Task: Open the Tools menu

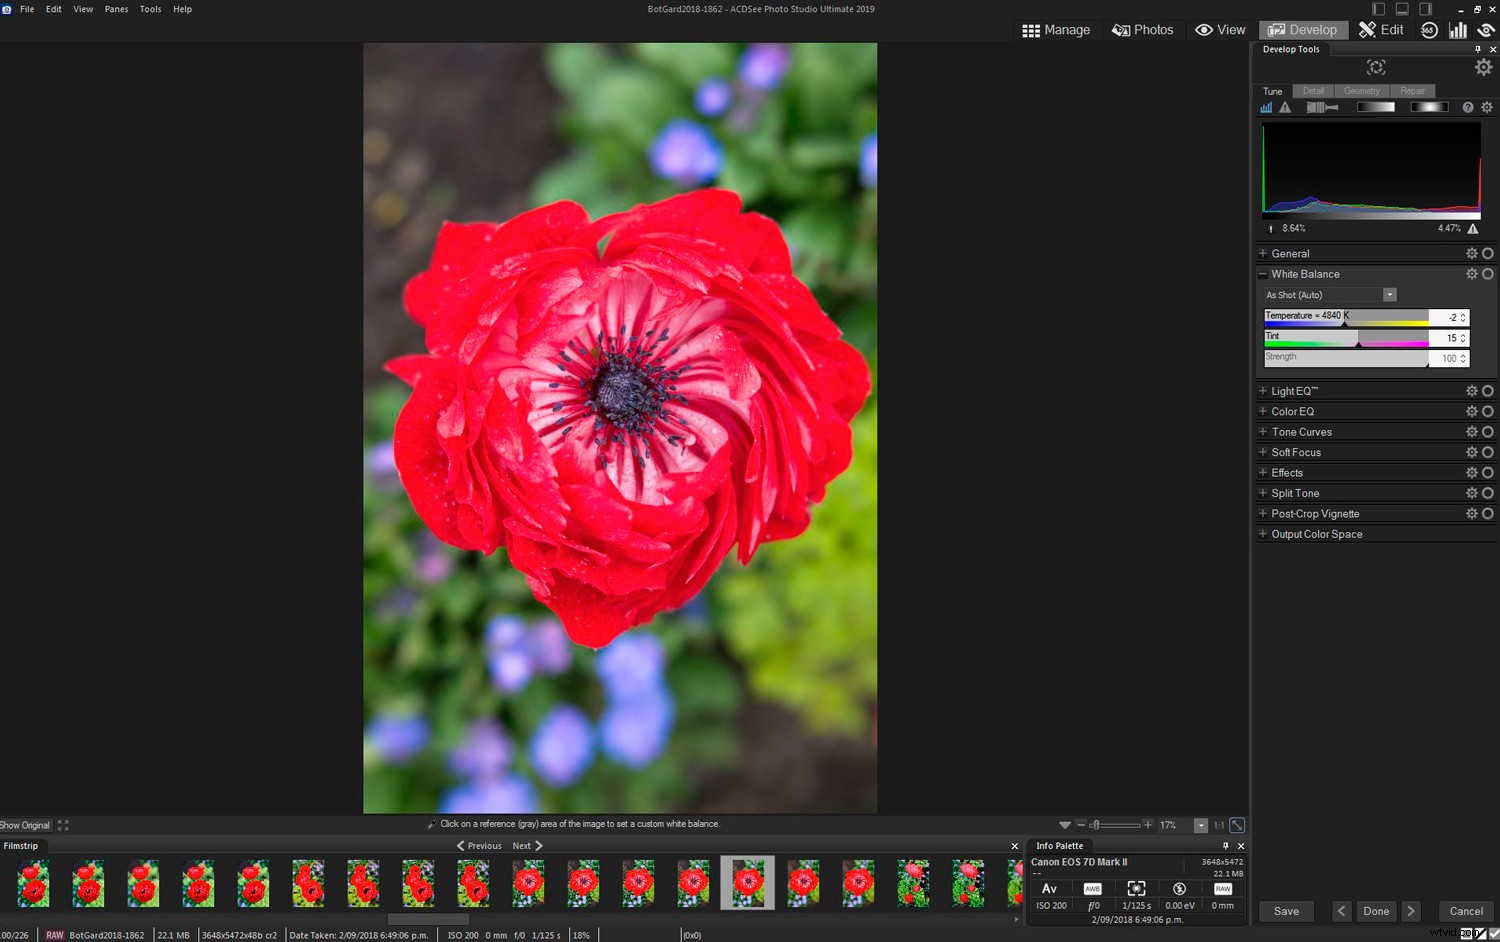Action: pyautogui.click(x=150, y=9)
